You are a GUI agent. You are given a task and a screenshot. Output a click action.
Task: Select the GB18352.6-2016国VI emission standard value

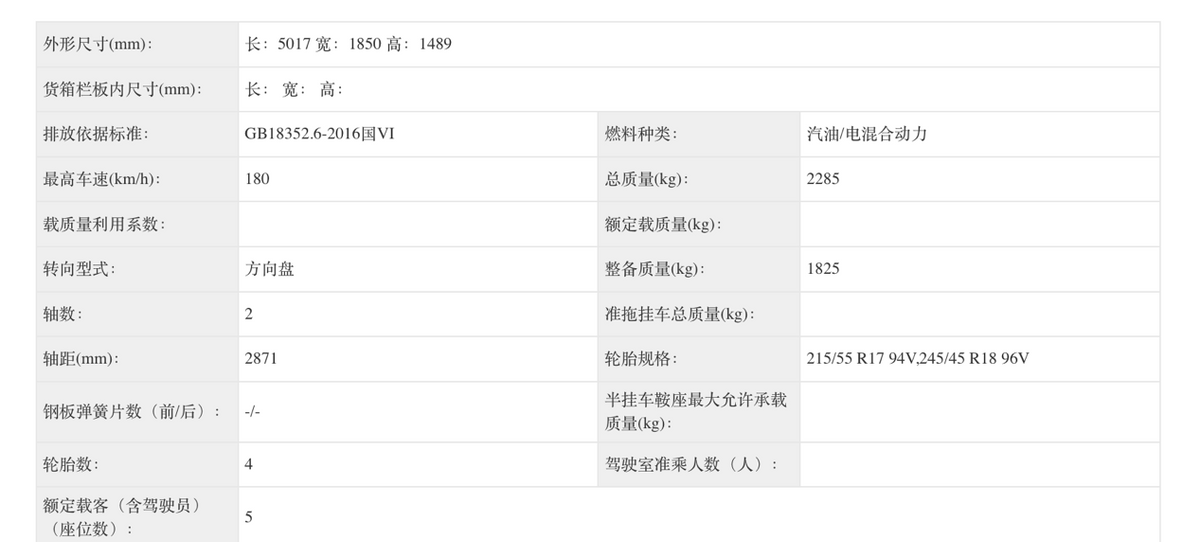pos(320,134)
